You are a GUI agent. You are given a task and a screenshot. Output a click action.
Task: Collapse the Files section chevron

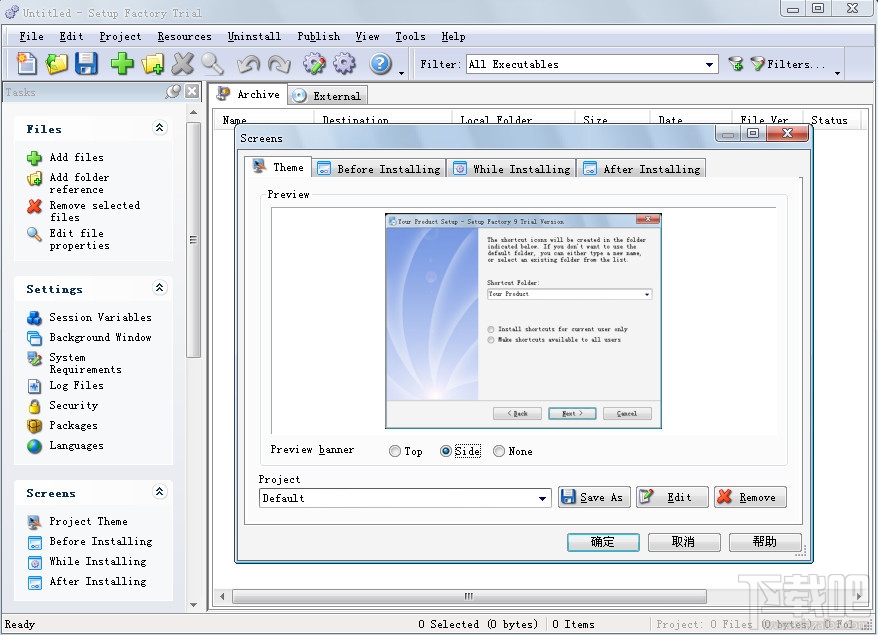point(160,128)
